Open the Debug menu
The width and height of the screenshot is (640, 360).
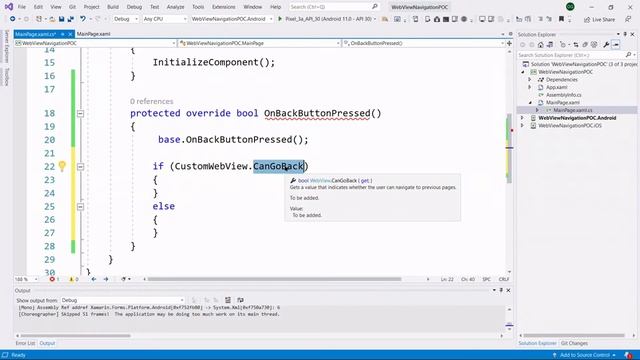pyautogui.click(x=134, y=7)
